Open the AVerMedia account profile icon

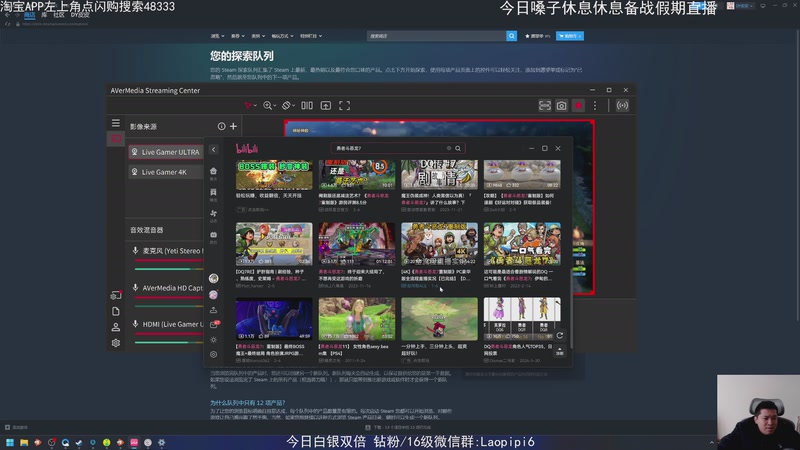click(x=116, y=327)
